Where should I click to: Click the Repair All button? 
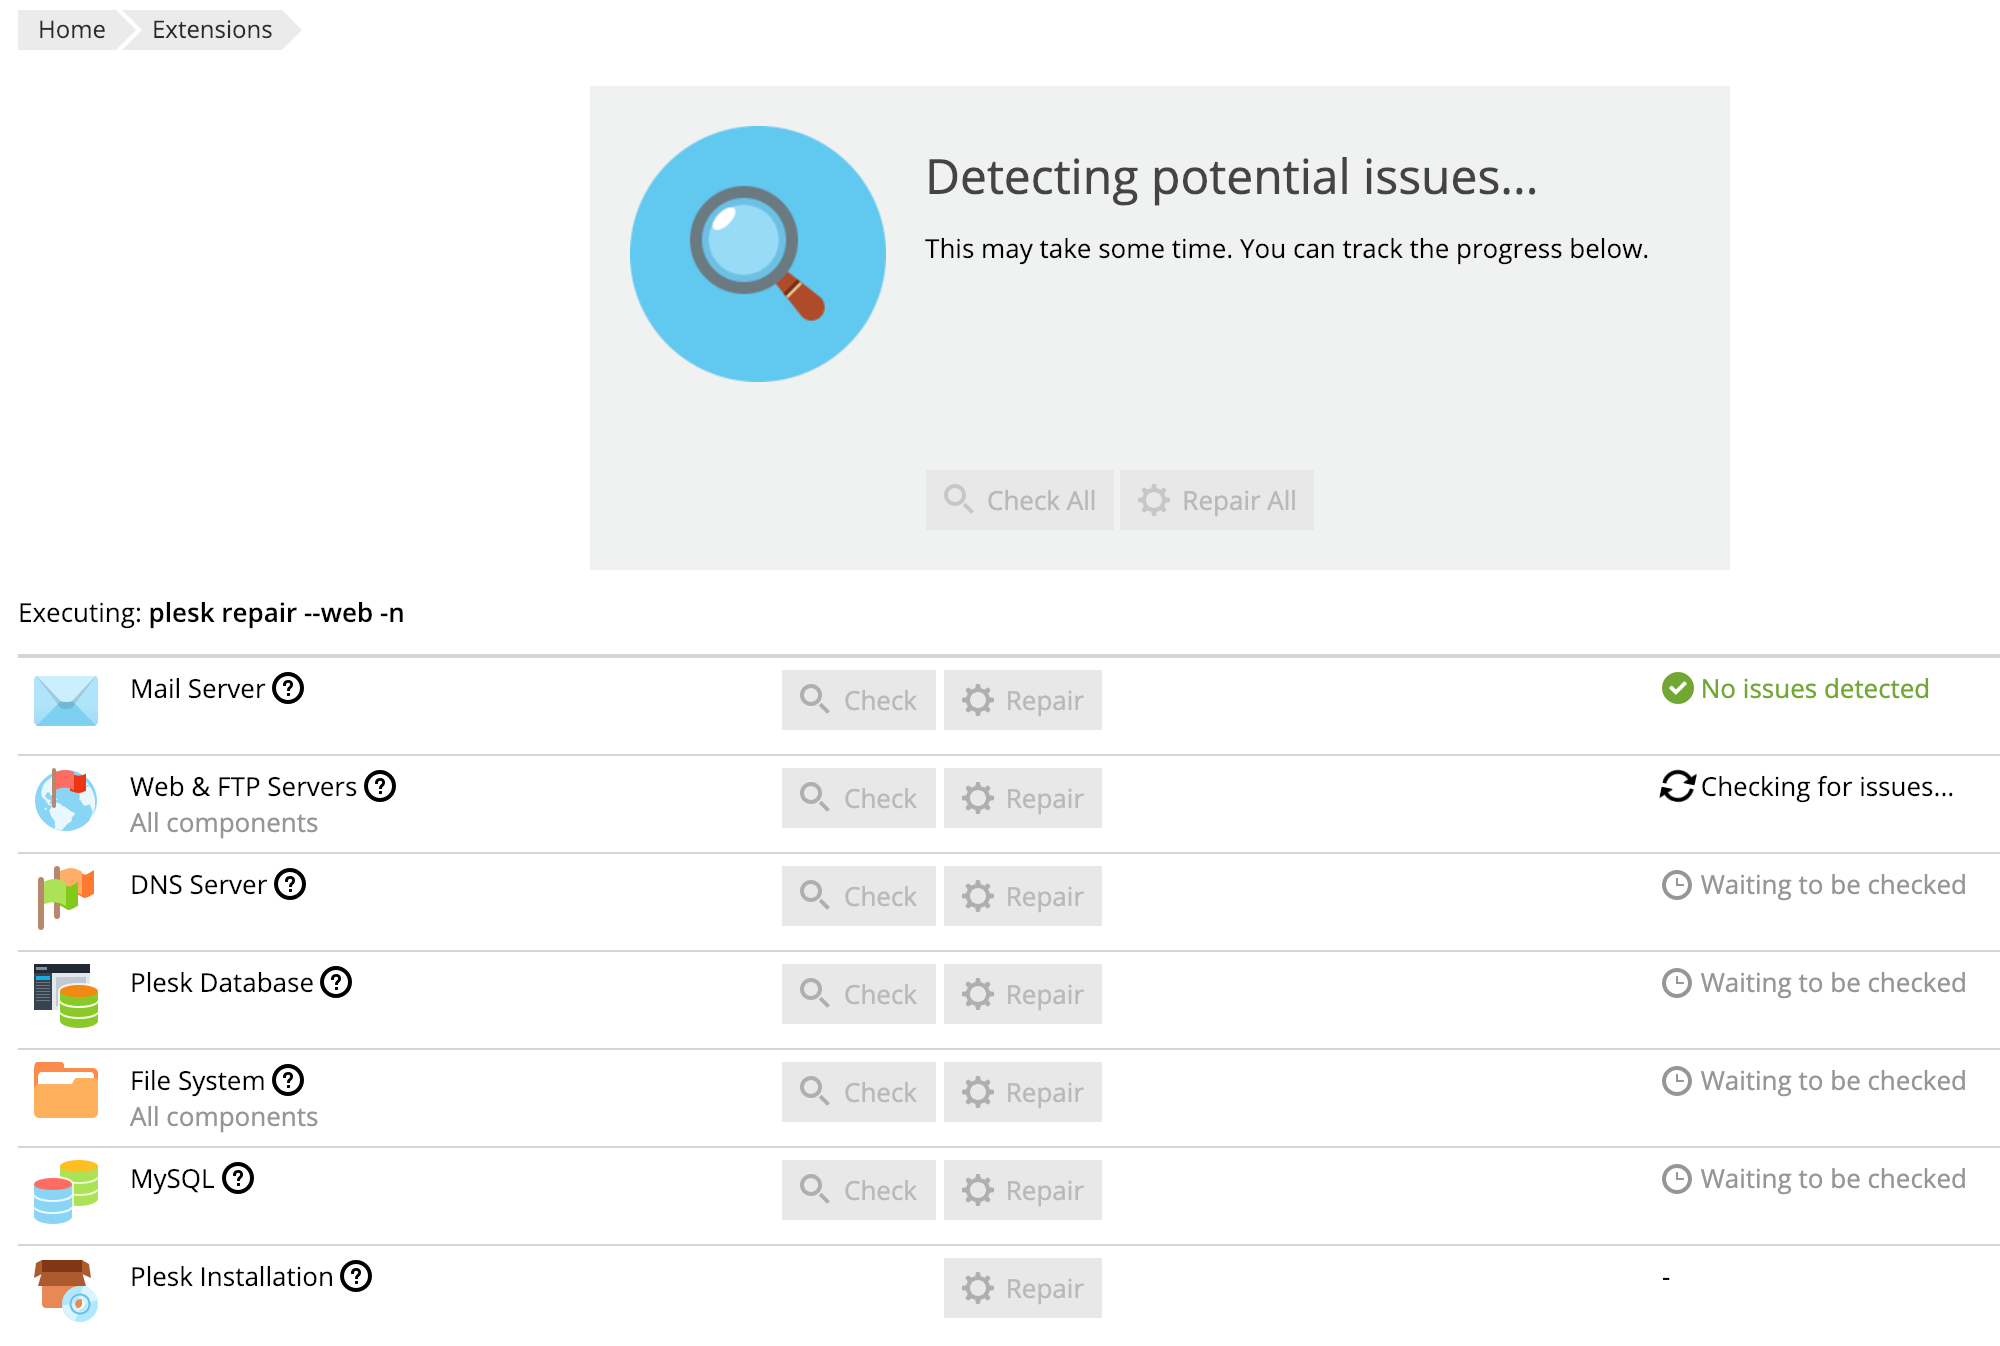(1217, 500)
